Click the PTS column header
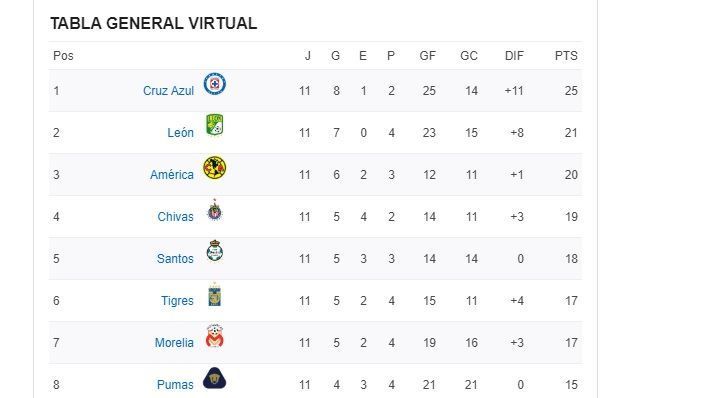The width and height of the screenshot is (708, 398). [566, 56]
